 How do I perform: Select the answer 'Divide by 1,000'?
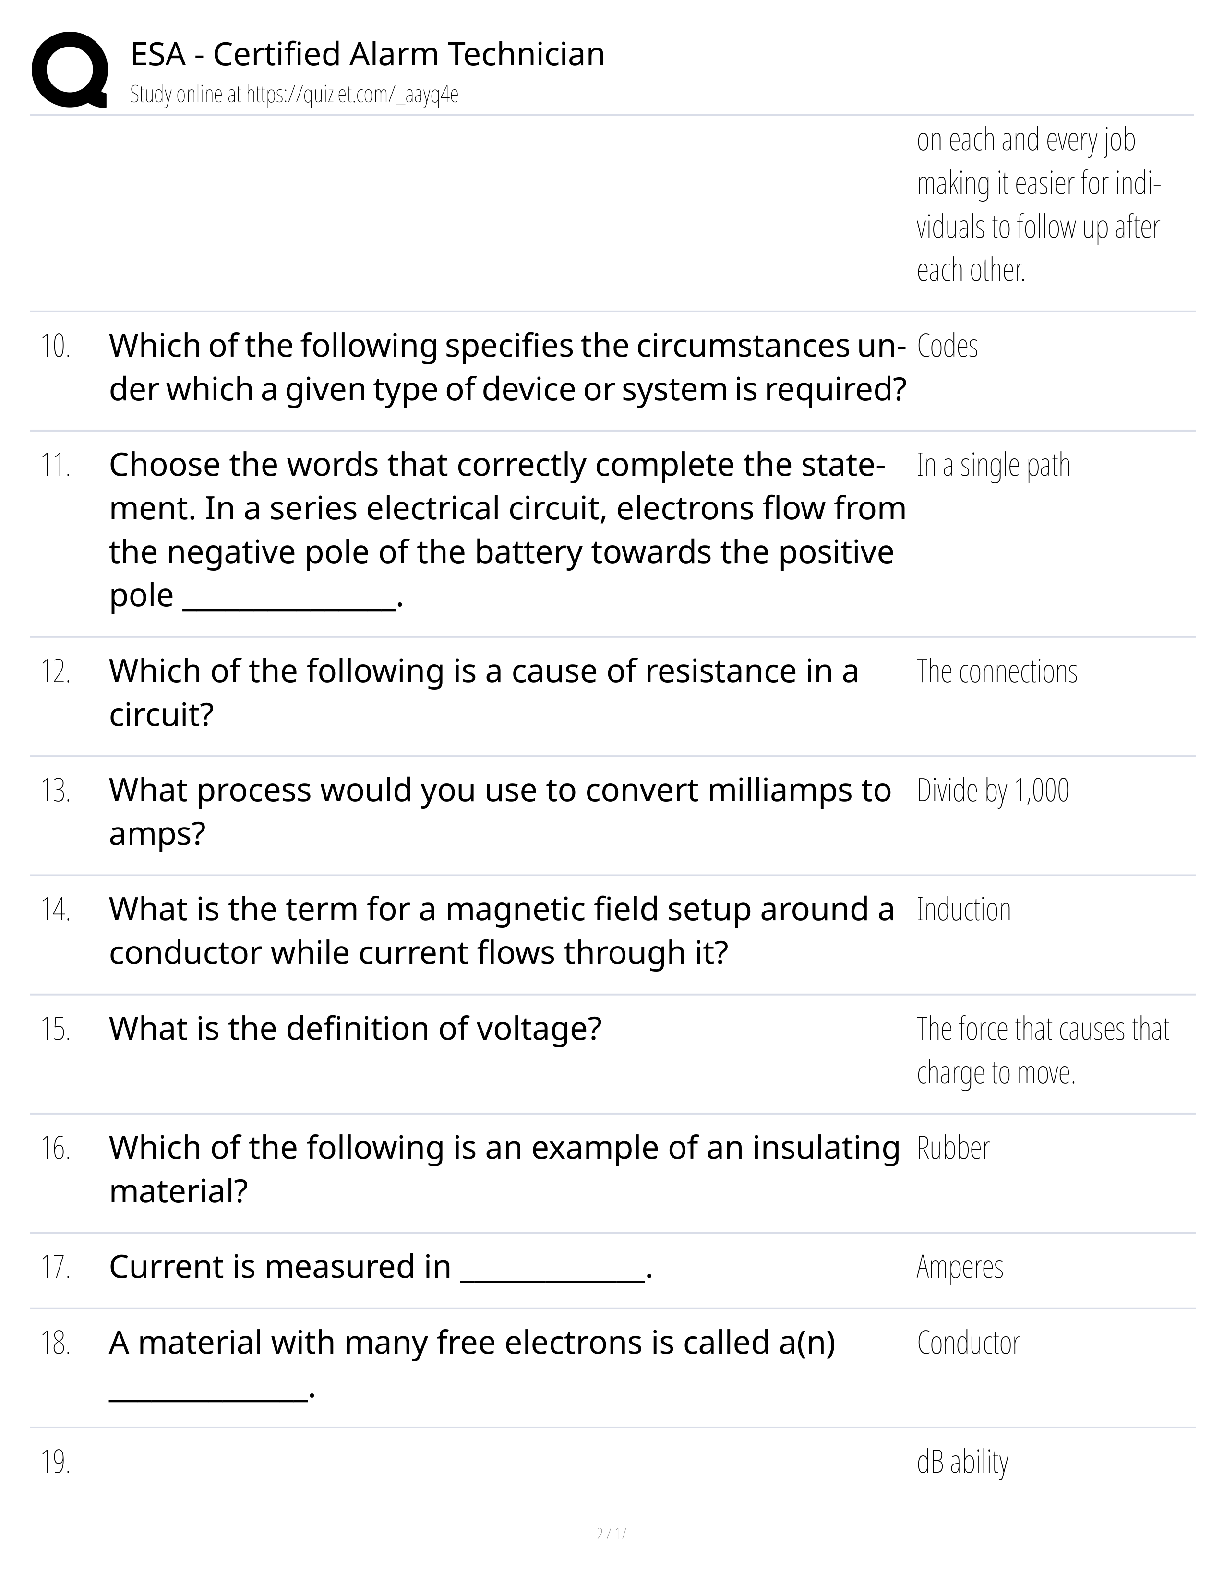point(993,791)
